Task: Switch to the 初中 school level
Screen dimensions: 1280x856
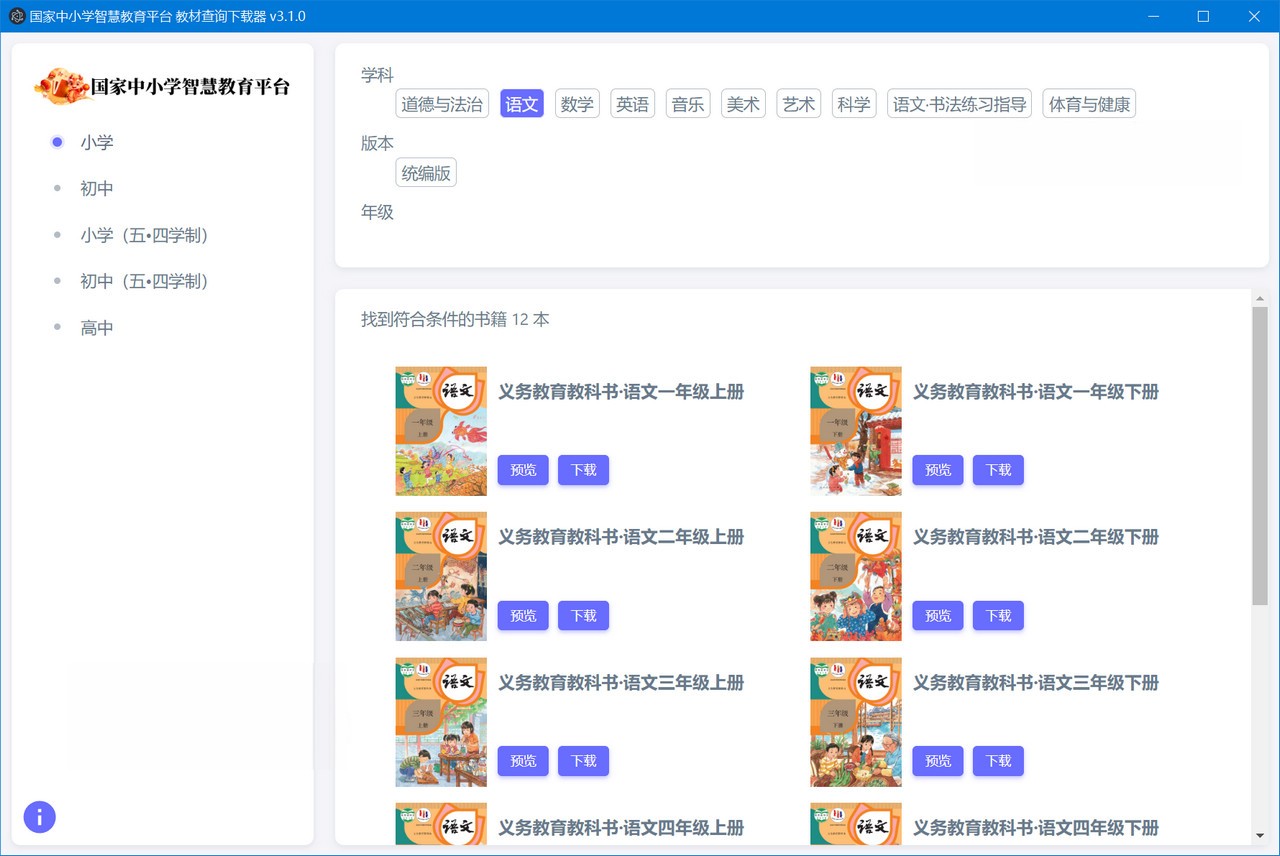Action: (97, 189)
